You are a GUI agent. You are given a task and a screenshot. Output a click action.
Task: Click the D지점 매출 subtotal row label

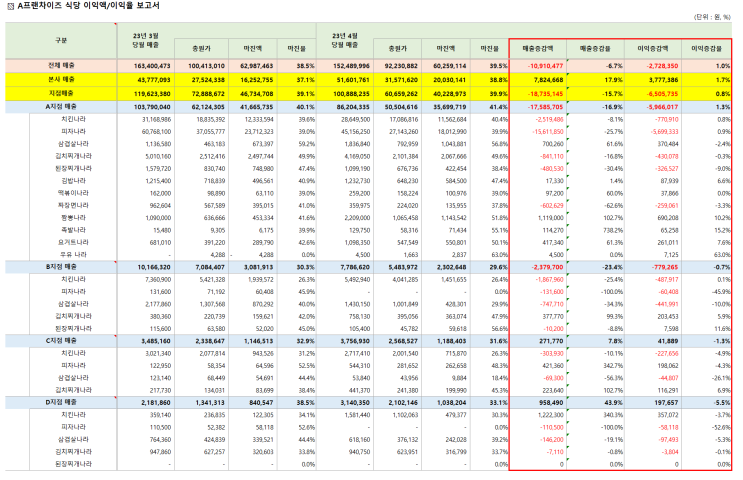[x=61, y=402]
